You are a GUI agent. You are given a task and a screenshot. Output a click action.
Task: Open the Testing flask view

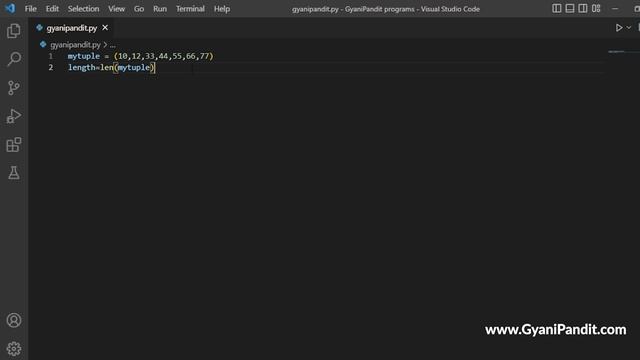(x=13, y=173)
